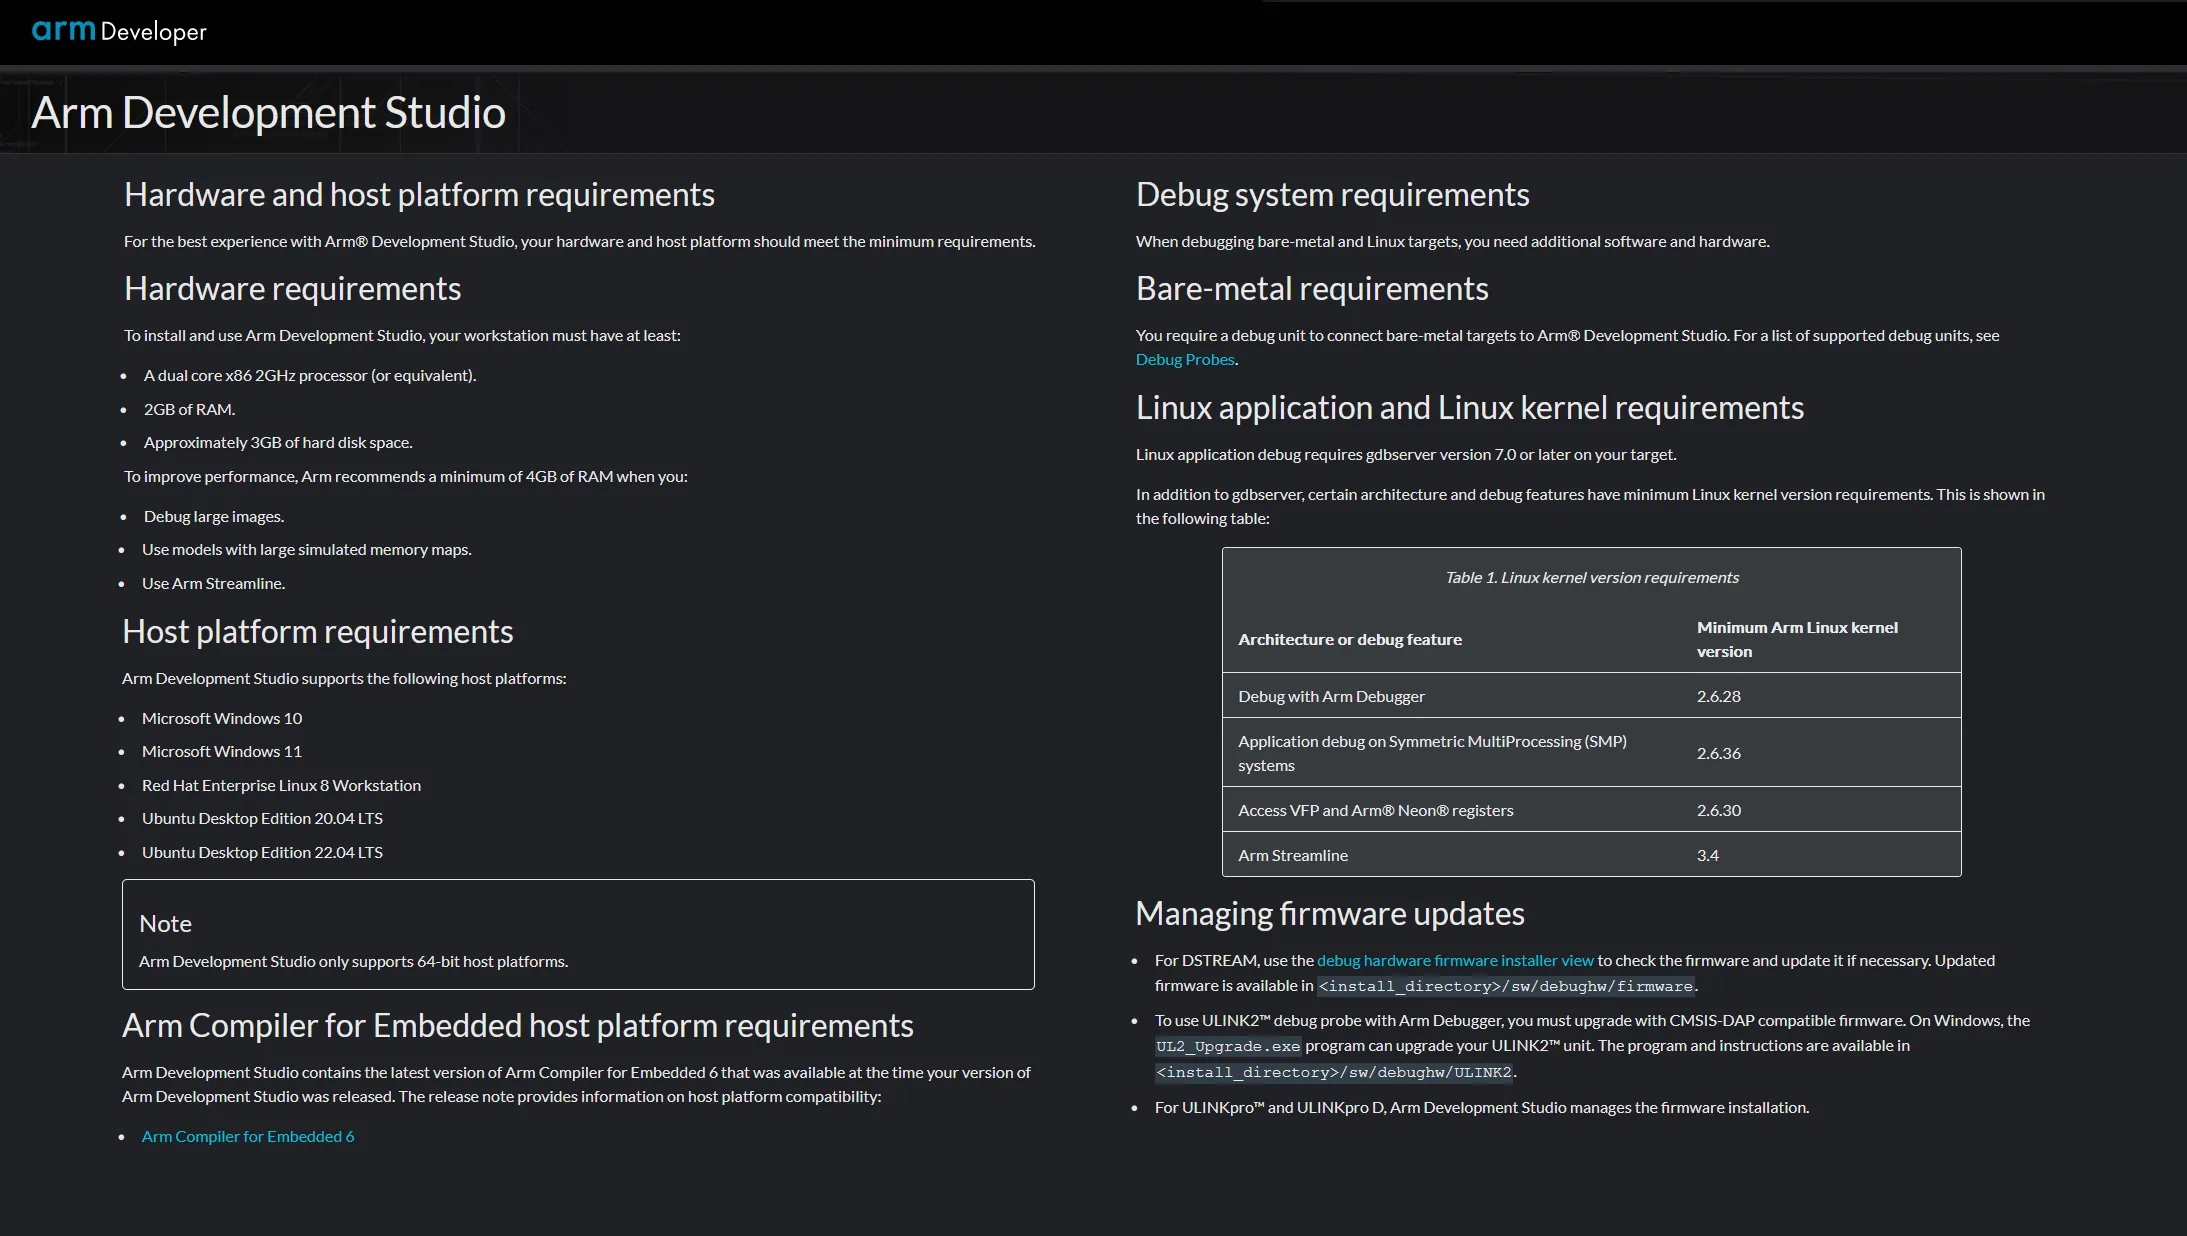Select the Microsoft Windows 11 list item
2187x1236 pixels.
point(222,752)
